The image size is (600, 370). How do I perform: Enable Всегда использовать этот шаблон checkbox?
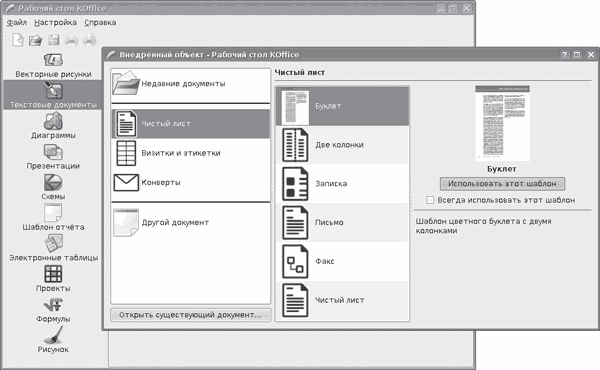click(430, 200)
